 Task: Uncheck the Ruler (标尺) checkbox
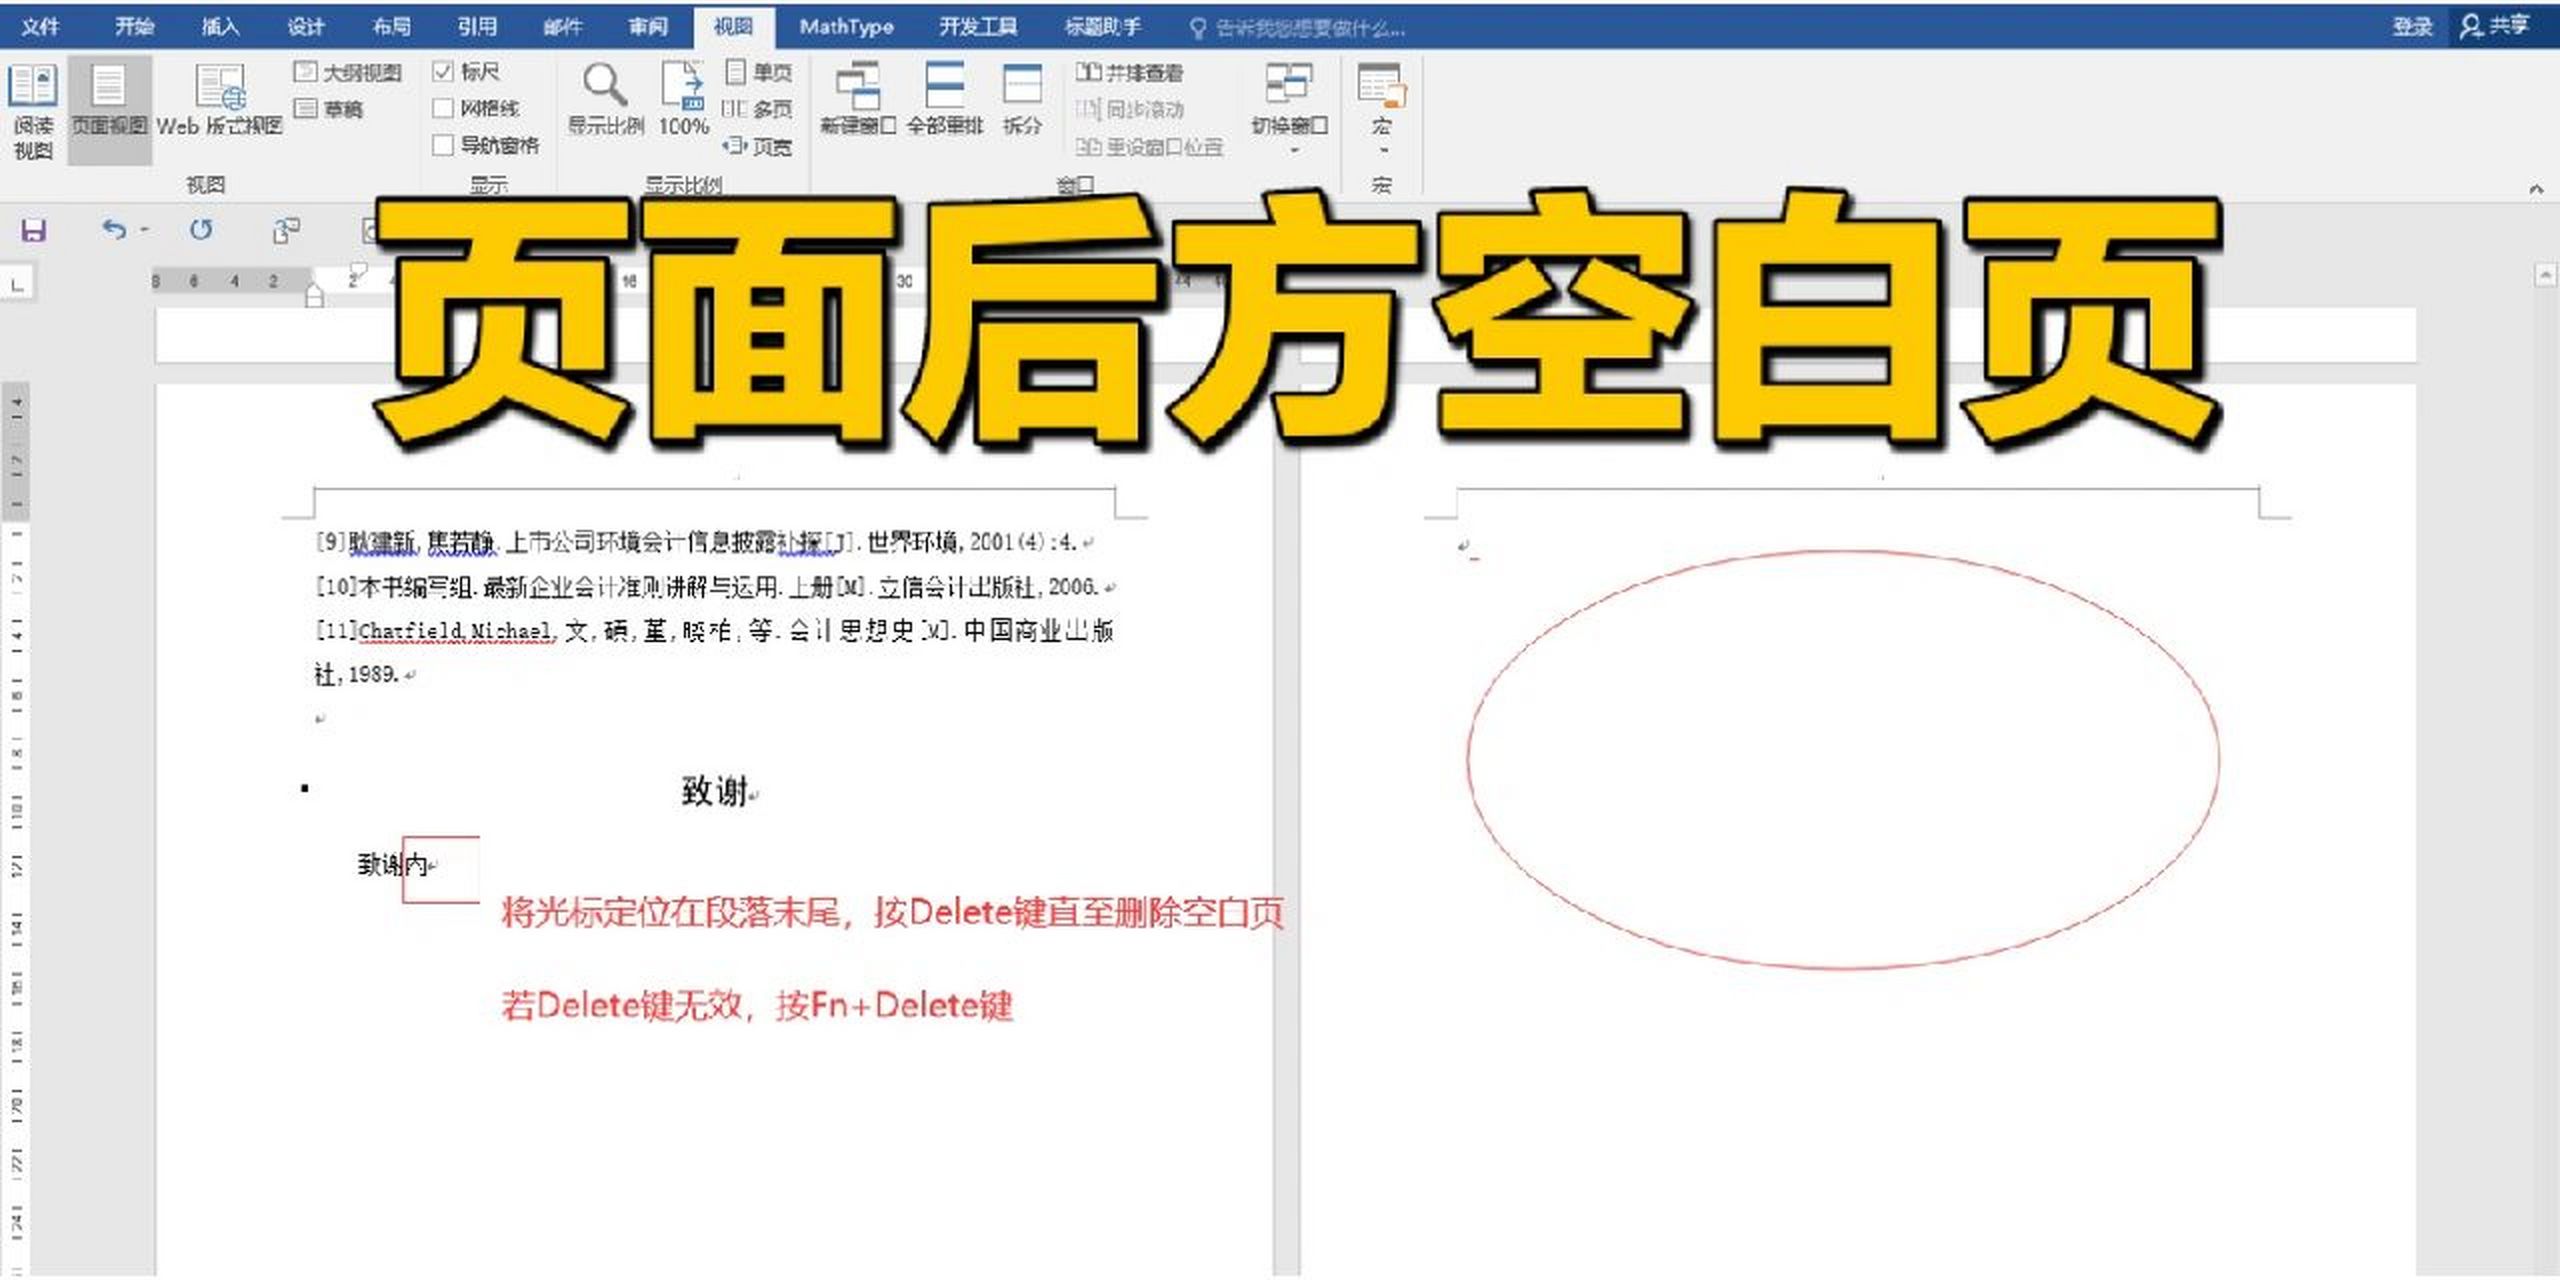(x=443, y=71)
